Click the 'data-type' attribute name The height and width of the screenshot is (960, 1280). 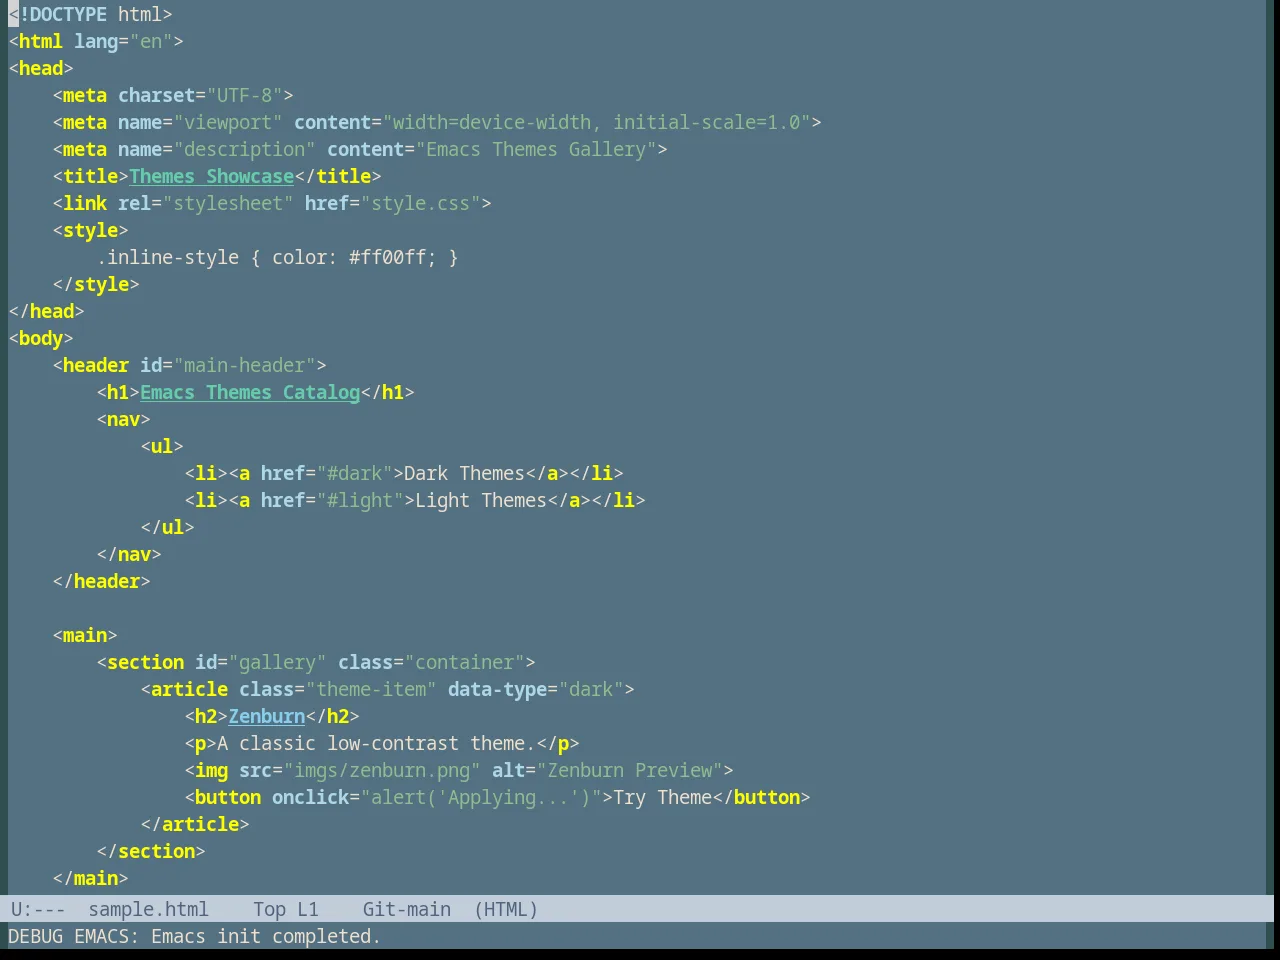tap(497, 689)
